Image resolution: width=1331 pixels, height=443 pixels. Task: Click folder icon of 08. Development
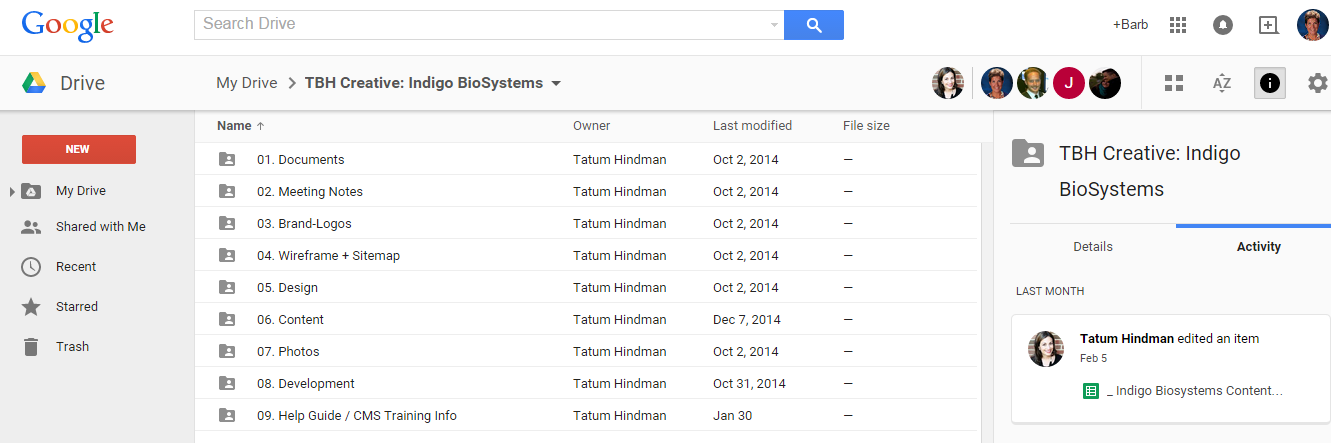click(x=227, y=383)
